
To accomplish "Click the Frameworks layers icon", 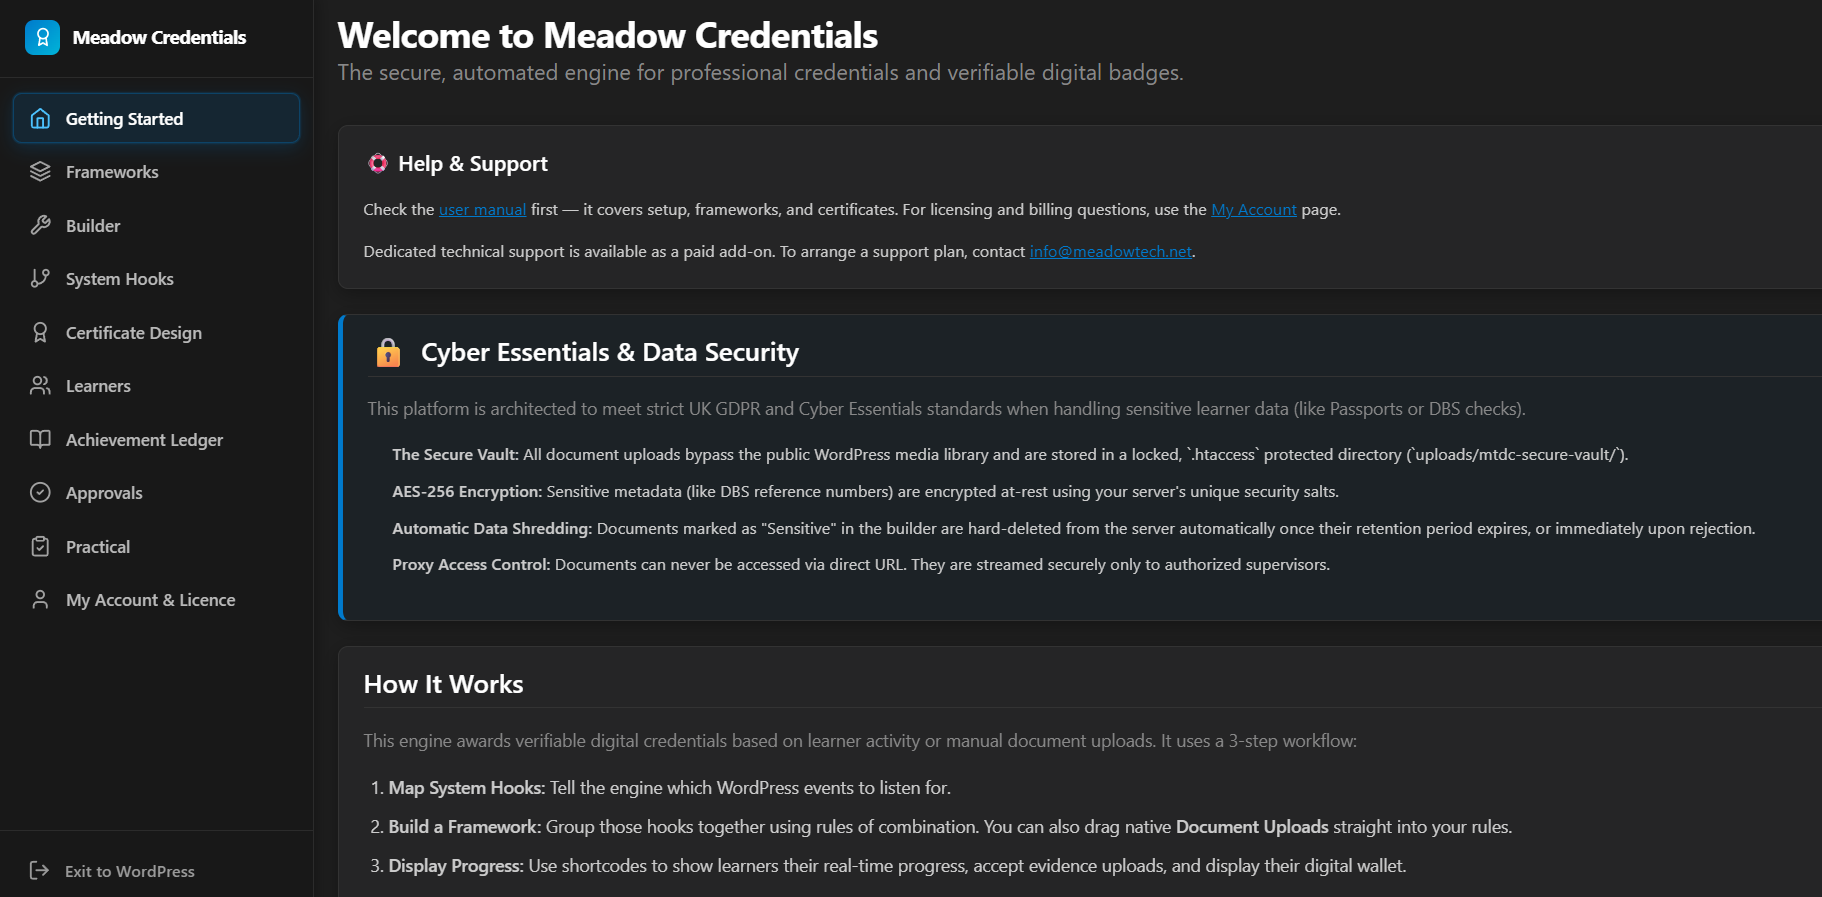I will (x=40, y=172).
